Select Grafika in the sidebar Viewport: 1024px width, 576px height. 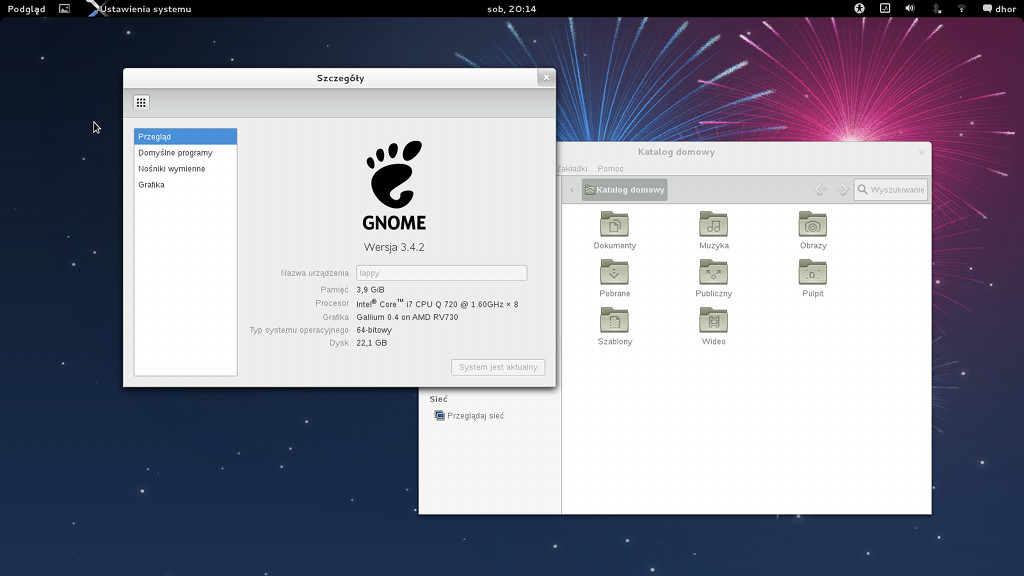[x=185, y=185]
